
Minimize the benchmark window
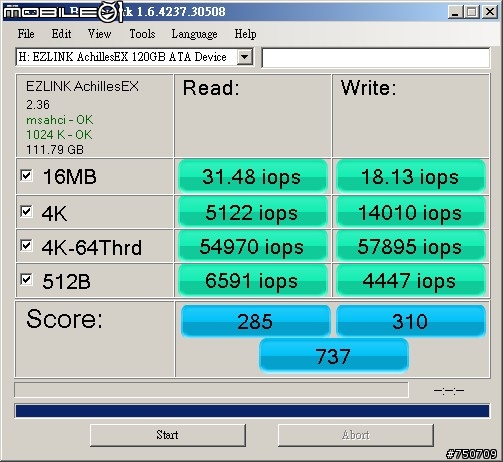coord(455,12)
